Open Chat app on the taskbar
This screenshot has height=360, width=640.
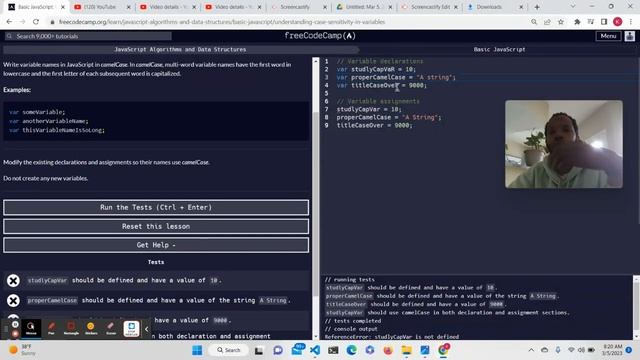278,350
